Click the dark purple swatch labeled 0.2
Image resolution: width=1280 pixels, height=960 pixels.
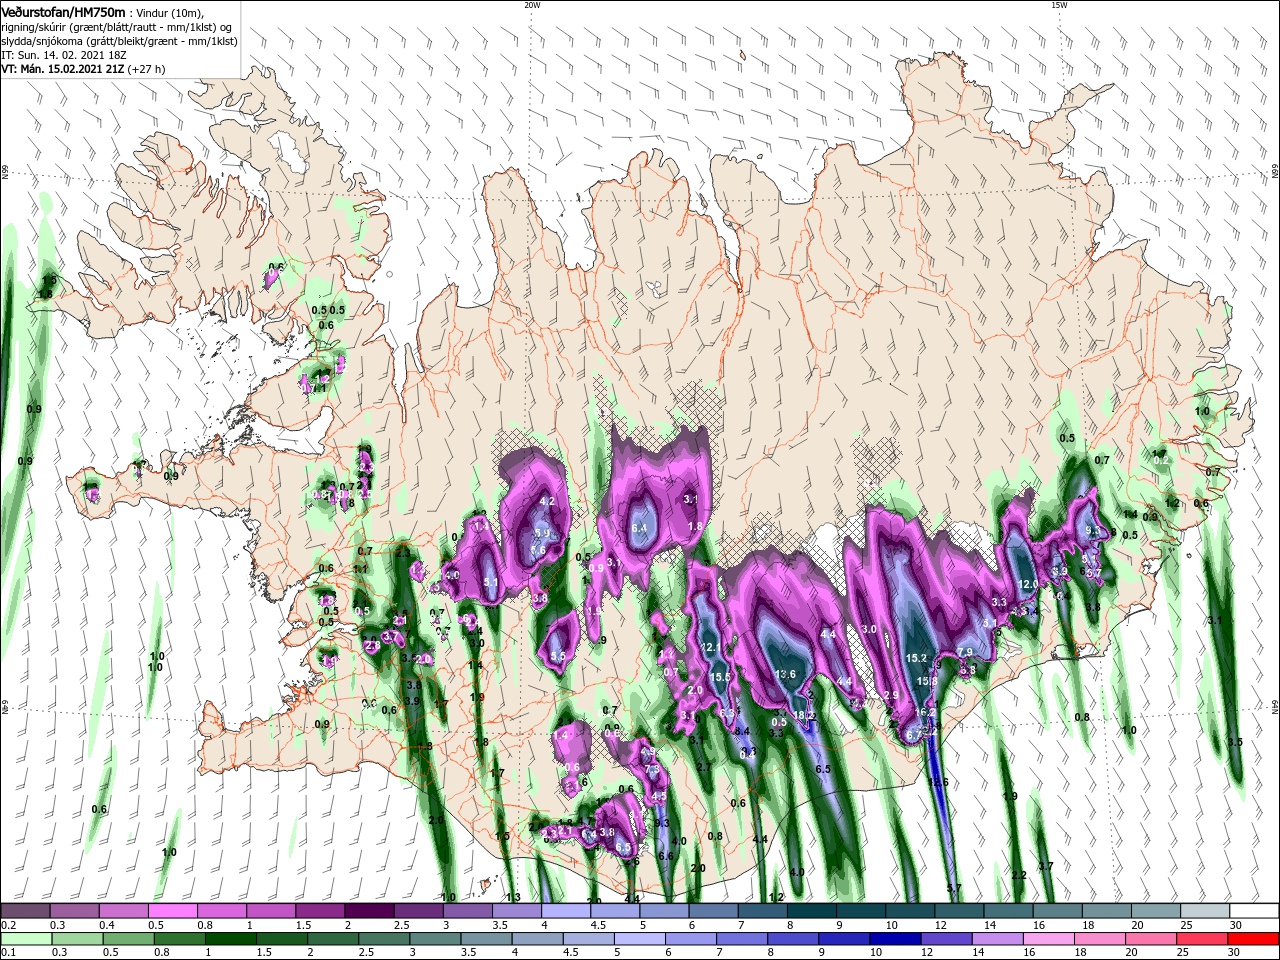coord(25,911)
